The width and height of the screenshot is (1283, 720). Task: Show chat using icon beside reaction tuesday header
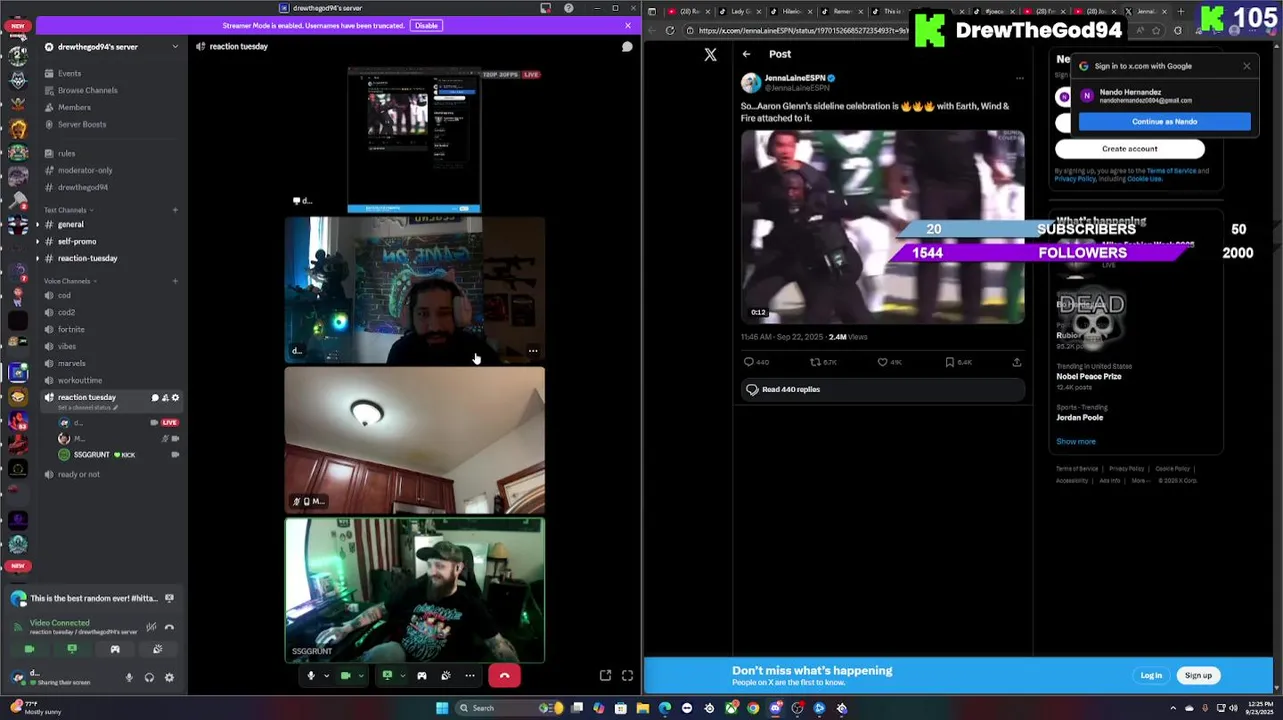coord(627,47)
